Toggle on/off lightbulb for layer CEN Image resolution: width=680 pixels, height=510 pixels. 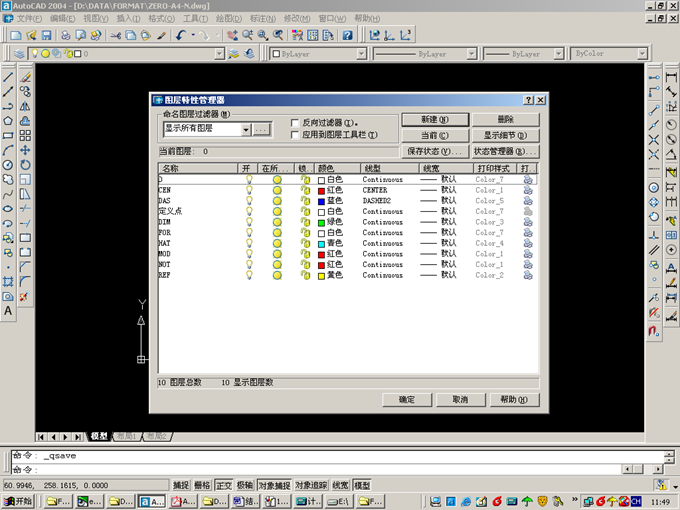tap(249, 190)
